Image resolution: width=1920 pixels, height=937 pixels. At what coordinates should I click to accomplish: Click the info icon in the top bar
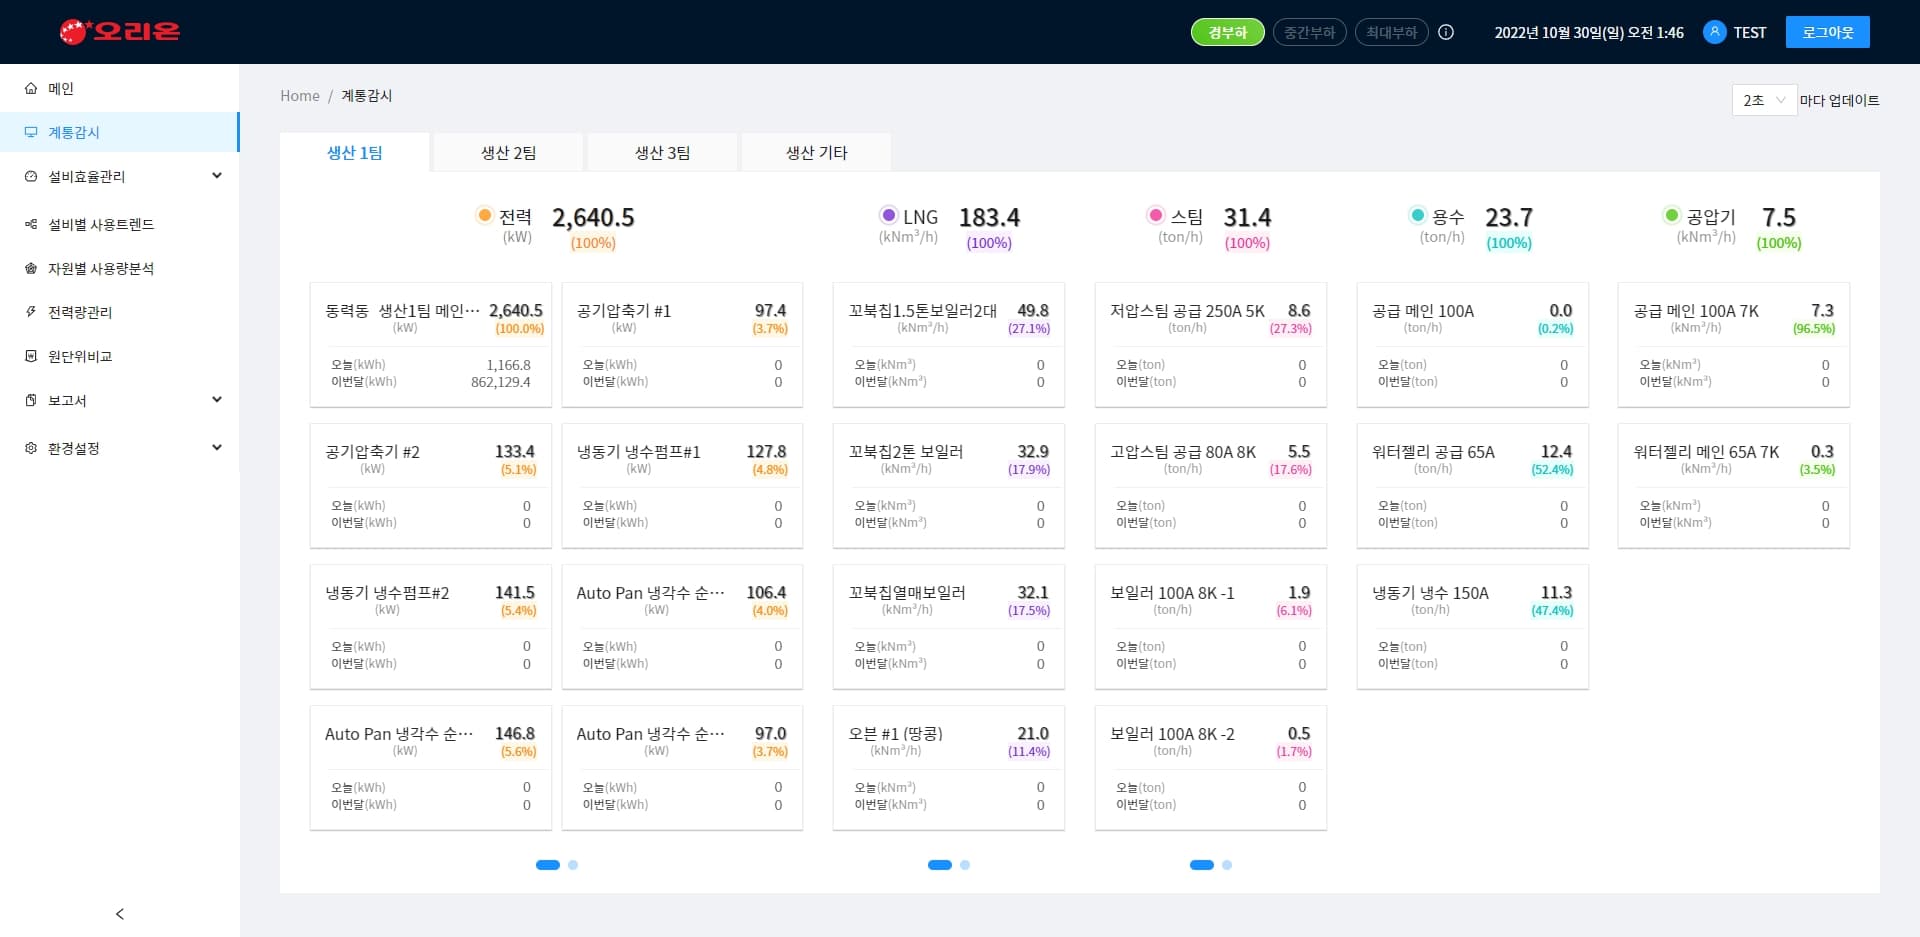(1445, 31)
